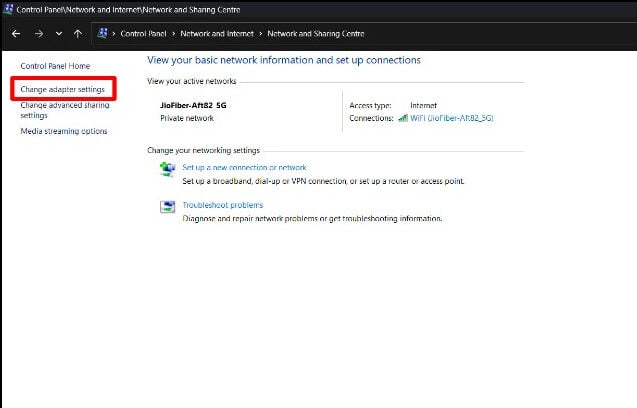Open Media streaming options

pos(64,131)
